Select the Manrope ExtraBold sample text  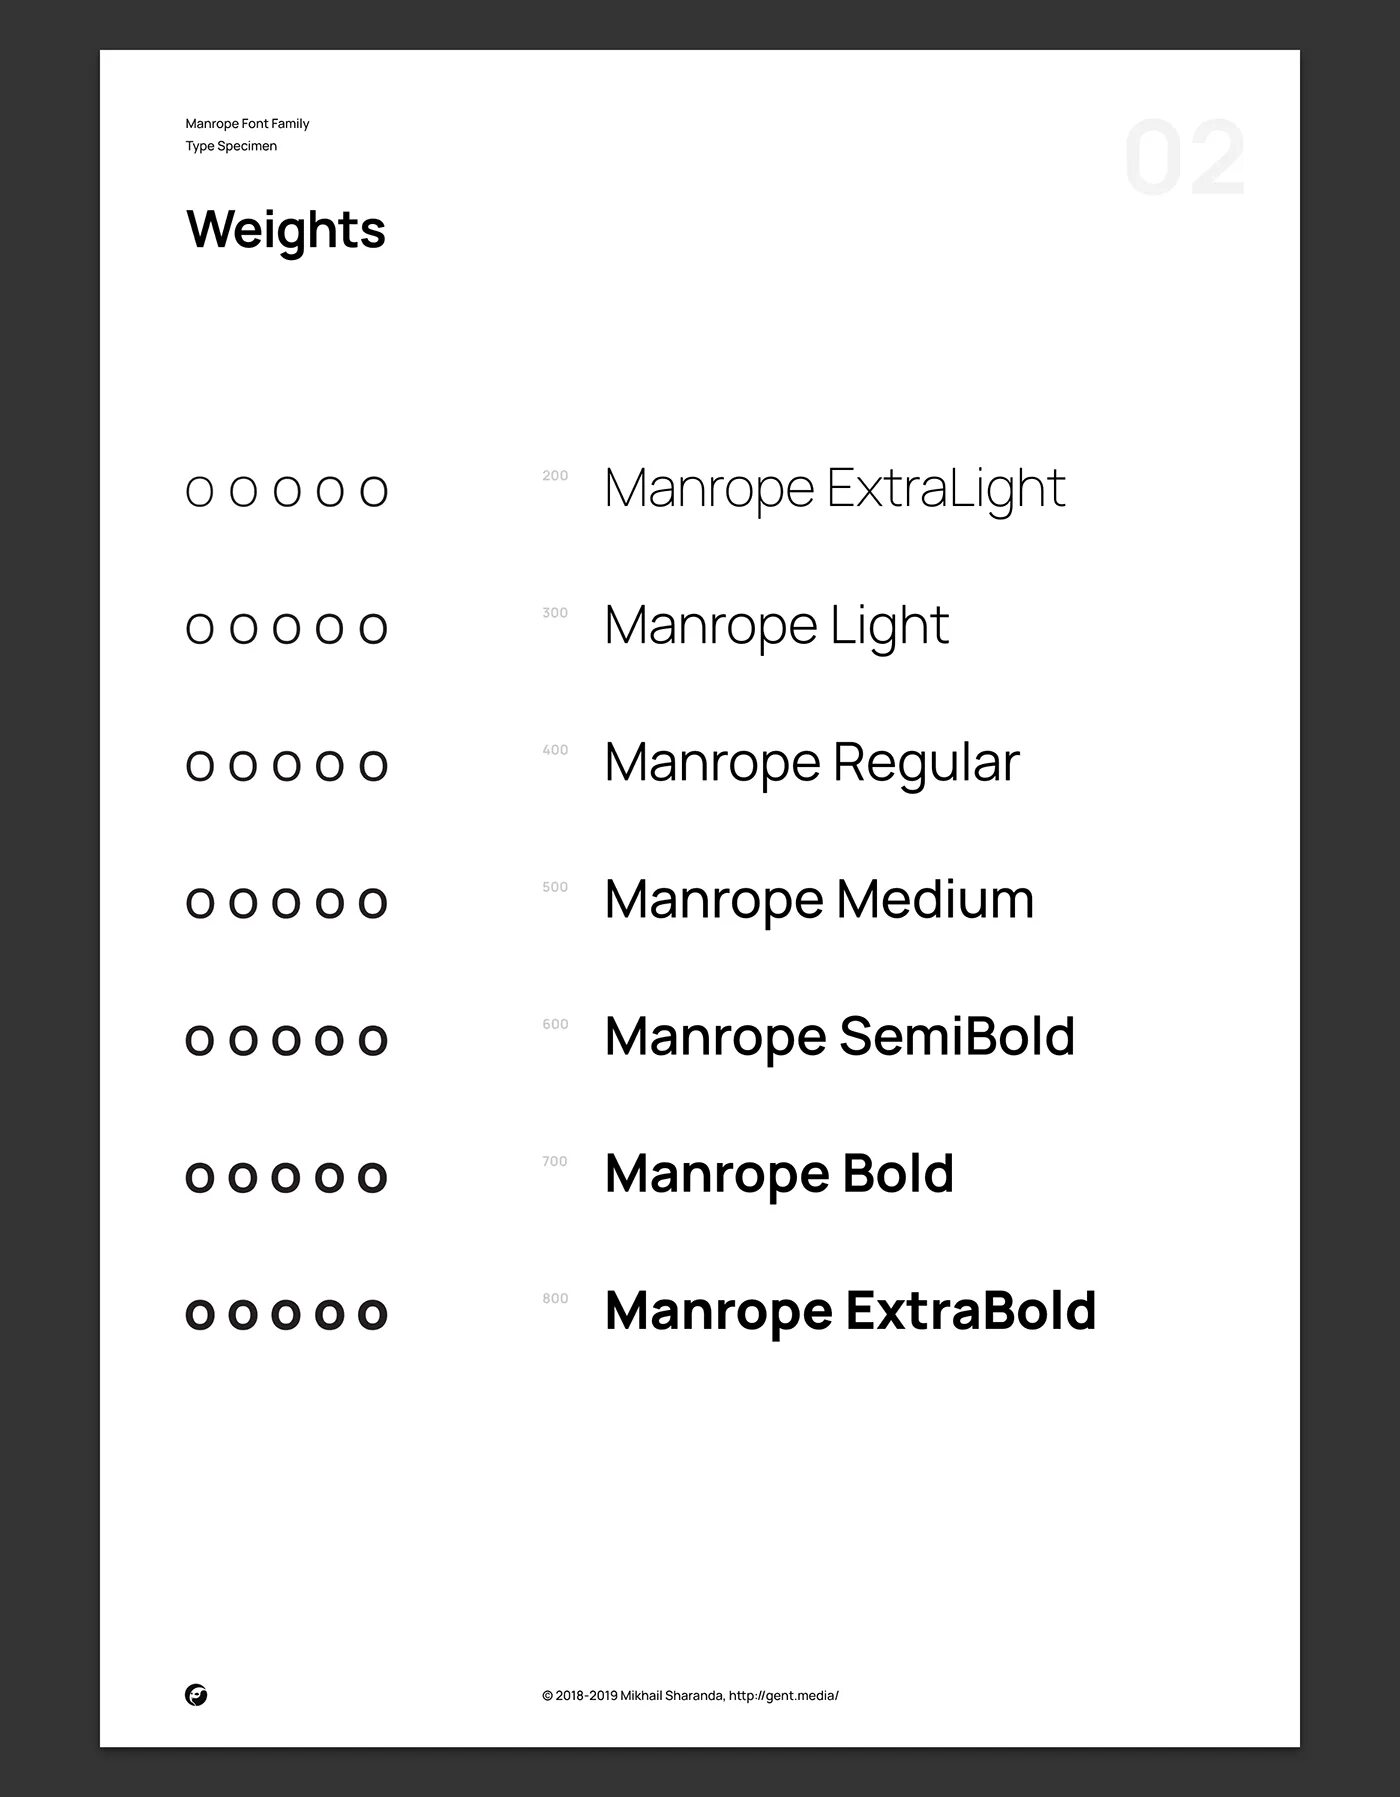click(x=851, y=1310)
